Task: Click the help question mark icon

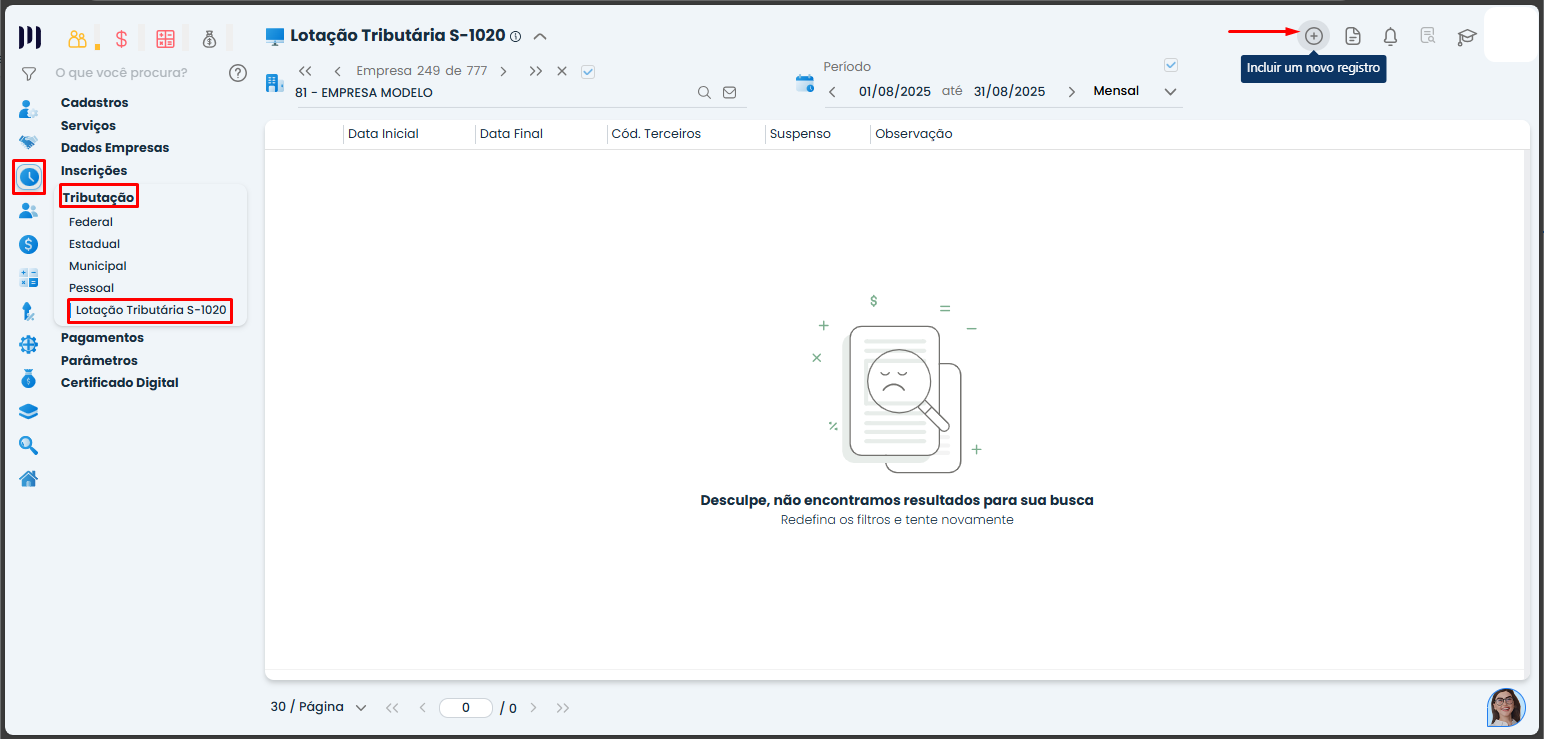Action: click(x=237, y=72)
